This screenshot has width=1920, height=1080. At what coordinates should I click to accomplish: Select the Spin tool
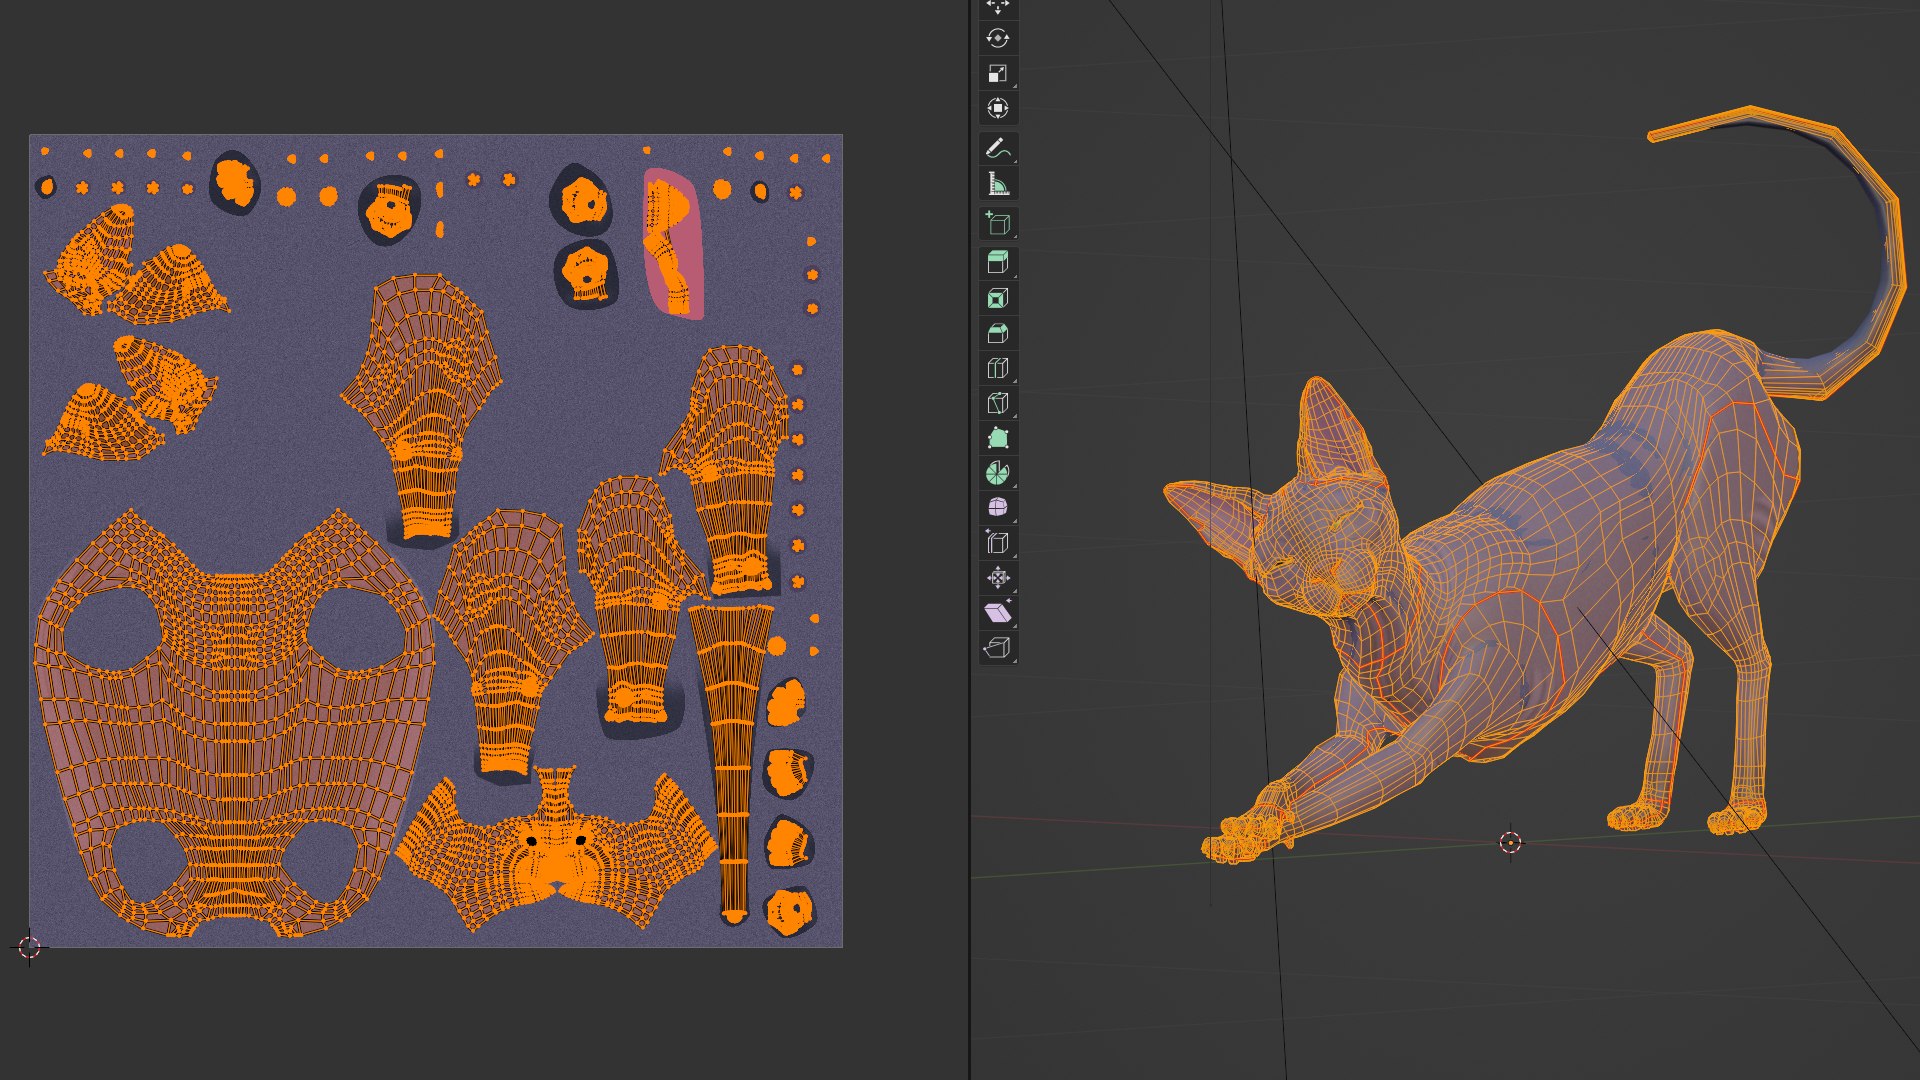tap(997, 473)
